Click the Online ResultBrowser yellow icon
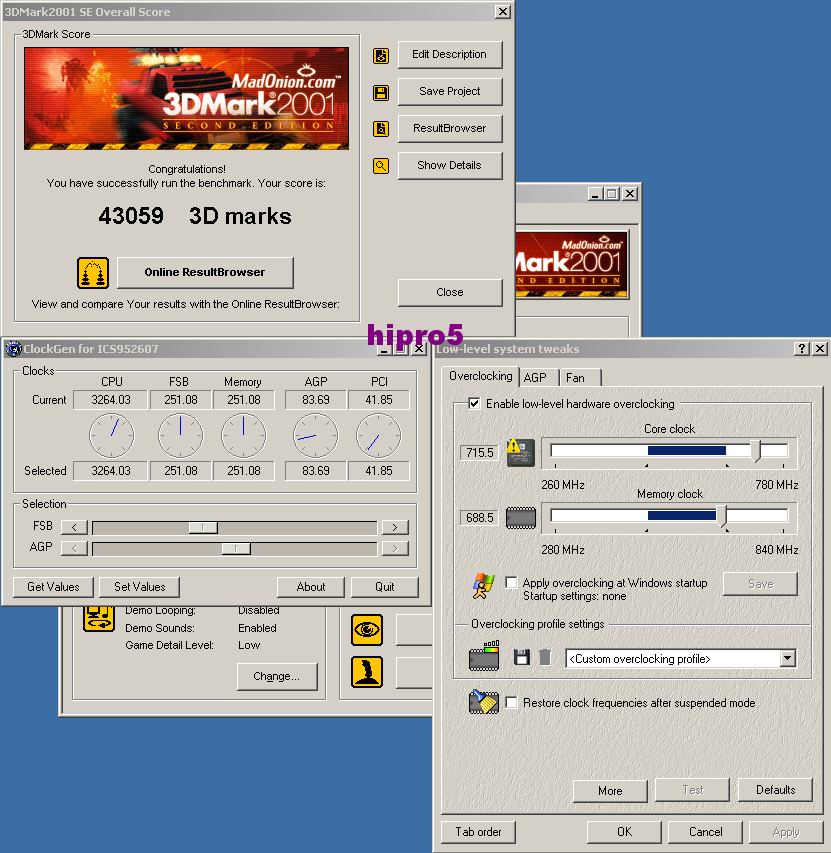The height and width of the screenshot is (853, 831). click(x=92, y=273)
